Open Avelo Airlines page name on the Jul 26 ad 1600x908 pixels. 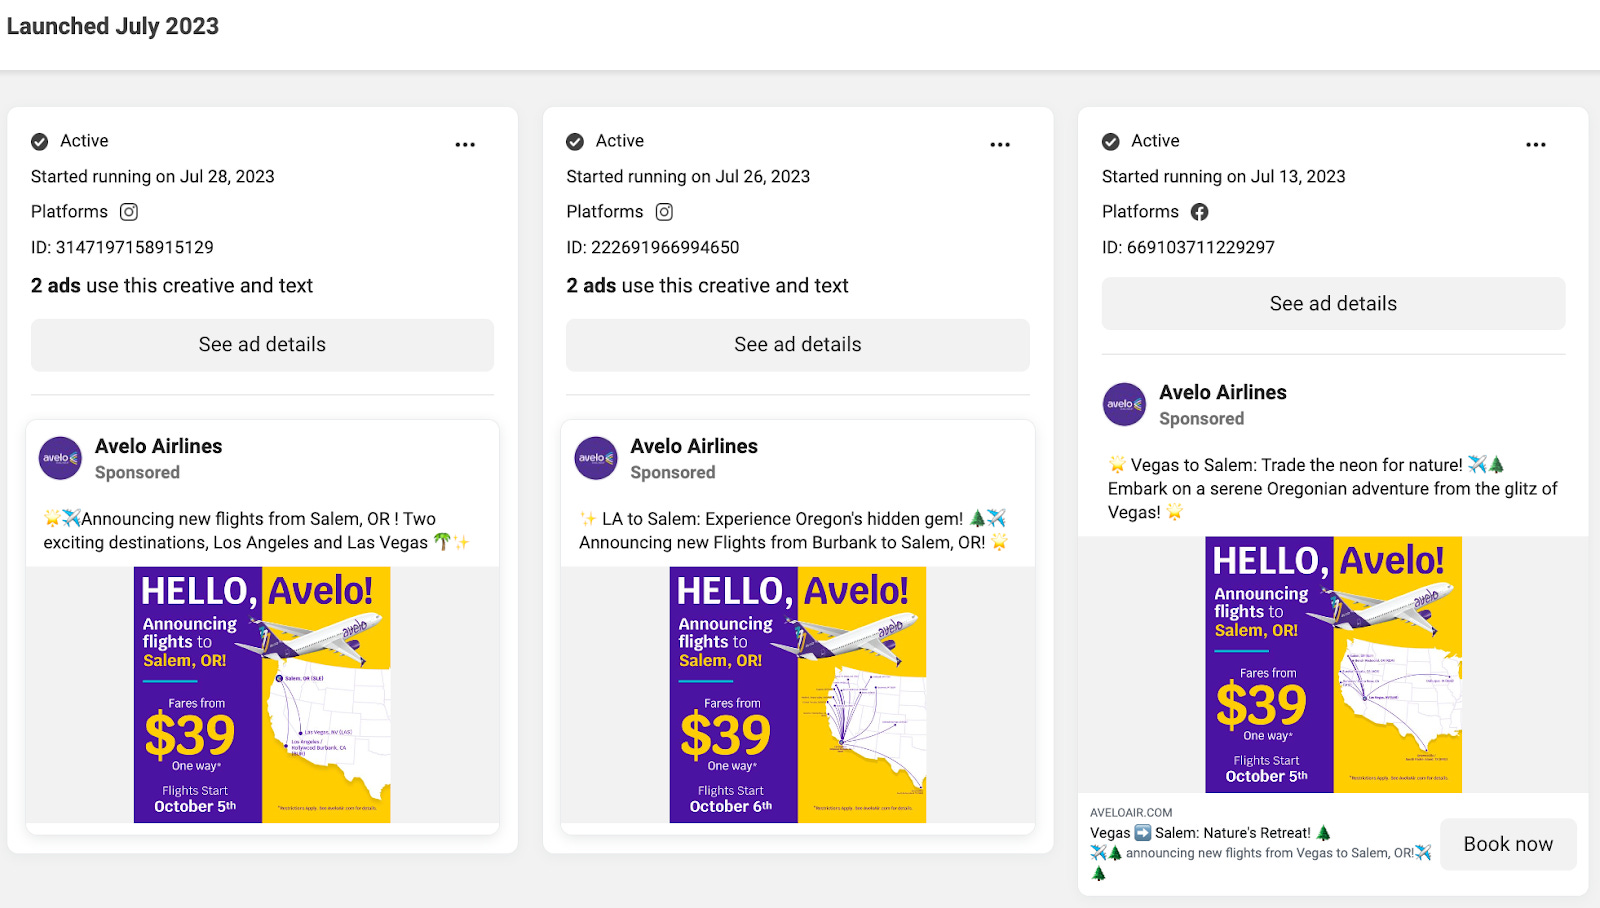(x=694, y=446)
